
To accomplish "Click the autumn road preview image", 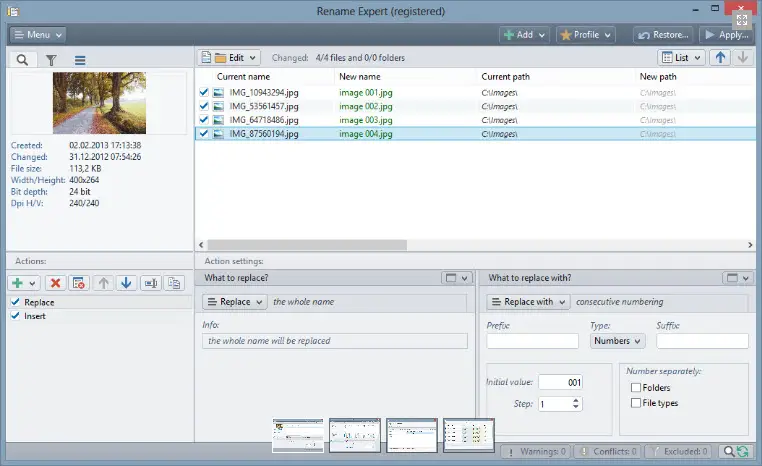I will pyautogui.click(x=99, y=103).
